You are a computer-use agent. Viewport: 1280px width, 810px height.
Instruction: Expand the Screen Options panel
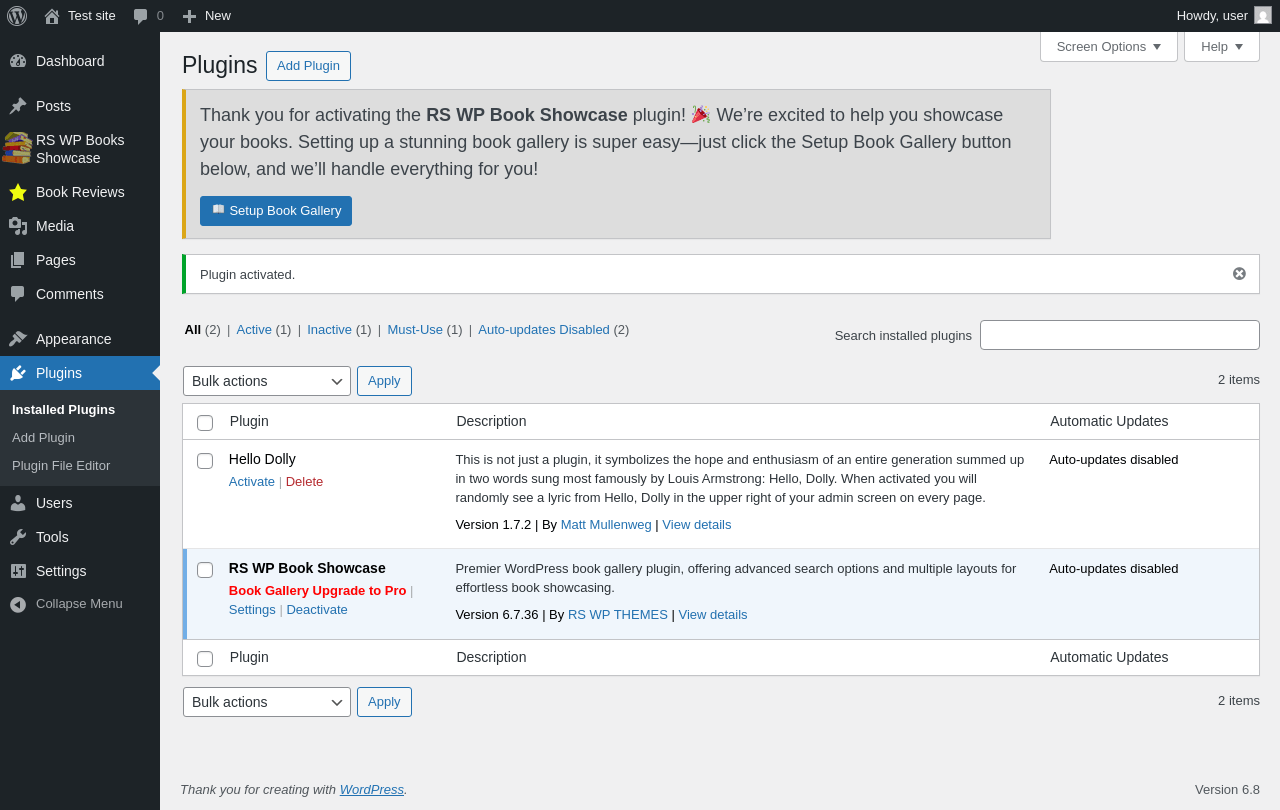[x=1109, y=46]
